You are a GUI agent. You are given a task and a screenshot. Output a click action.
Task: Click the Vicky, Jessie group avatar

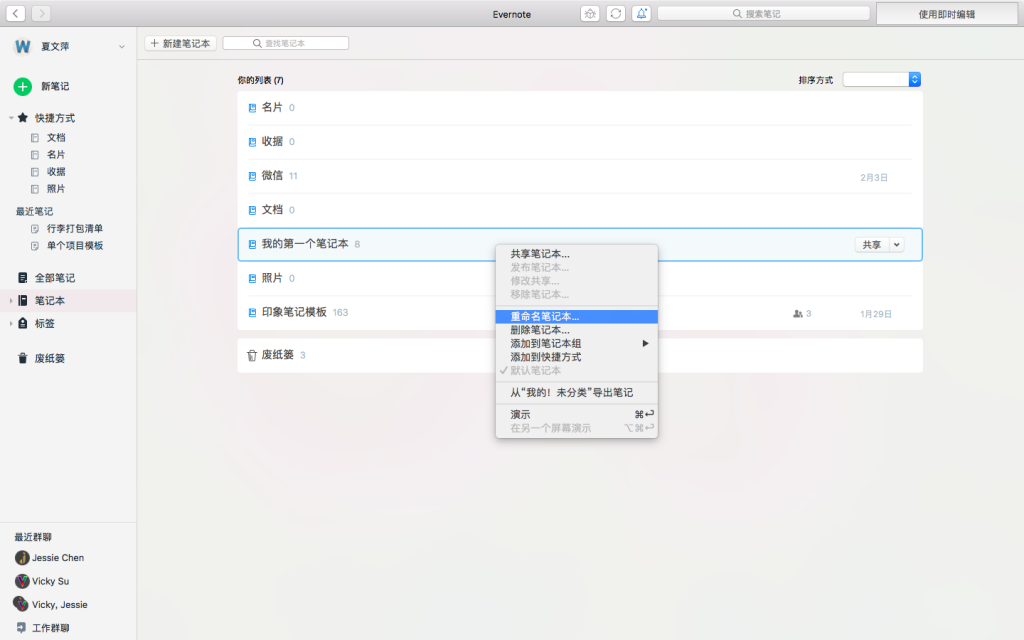[22, 604]
